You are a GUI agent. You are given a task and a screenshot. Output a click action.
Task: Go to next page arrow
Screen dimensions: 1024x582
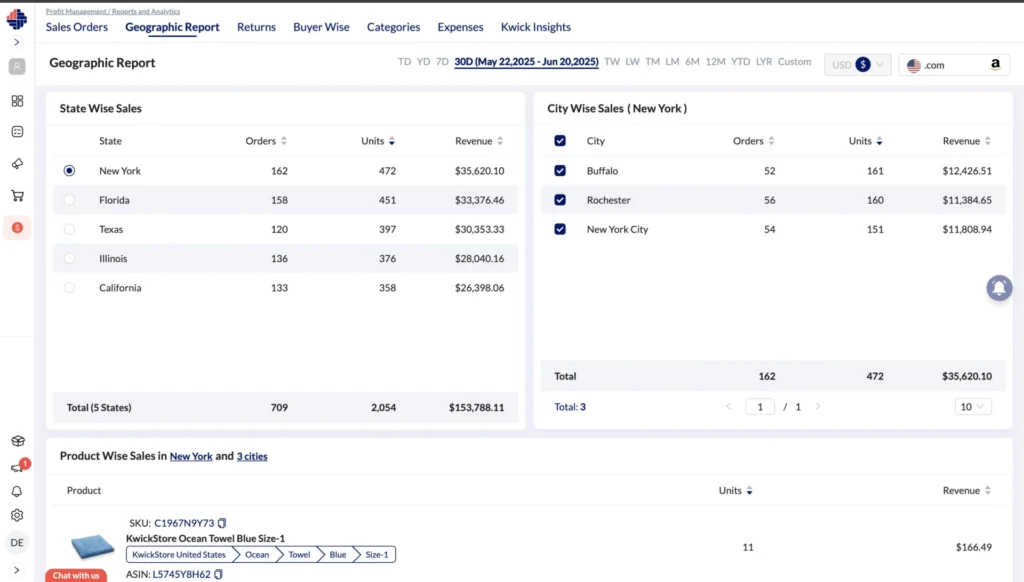[x=818, y=407]
